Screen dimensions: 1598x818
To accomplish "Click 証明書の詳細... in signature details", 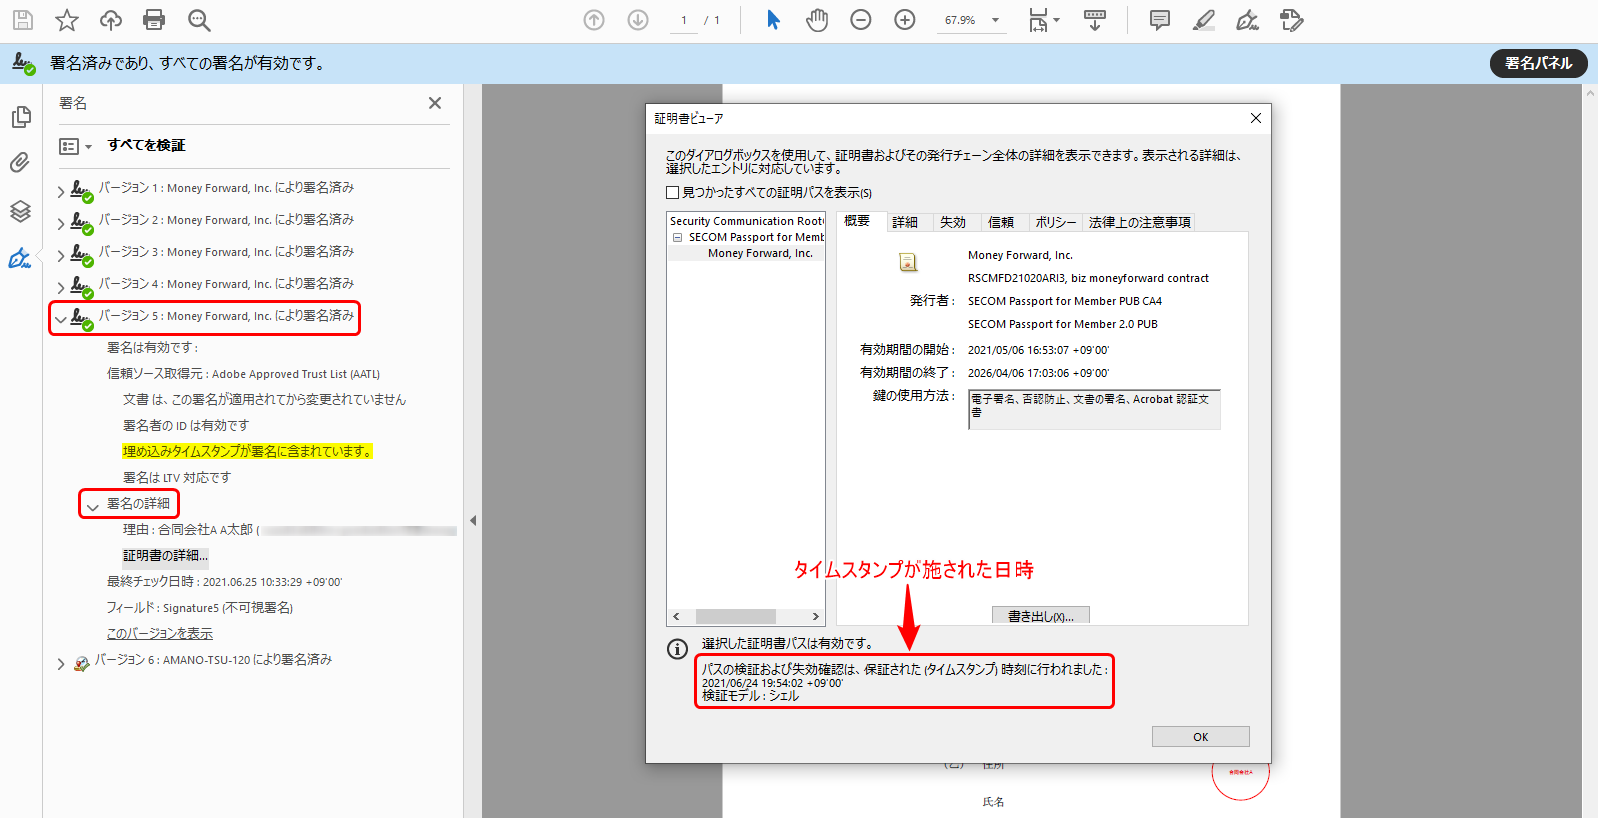I will click(x=166, y=555).
